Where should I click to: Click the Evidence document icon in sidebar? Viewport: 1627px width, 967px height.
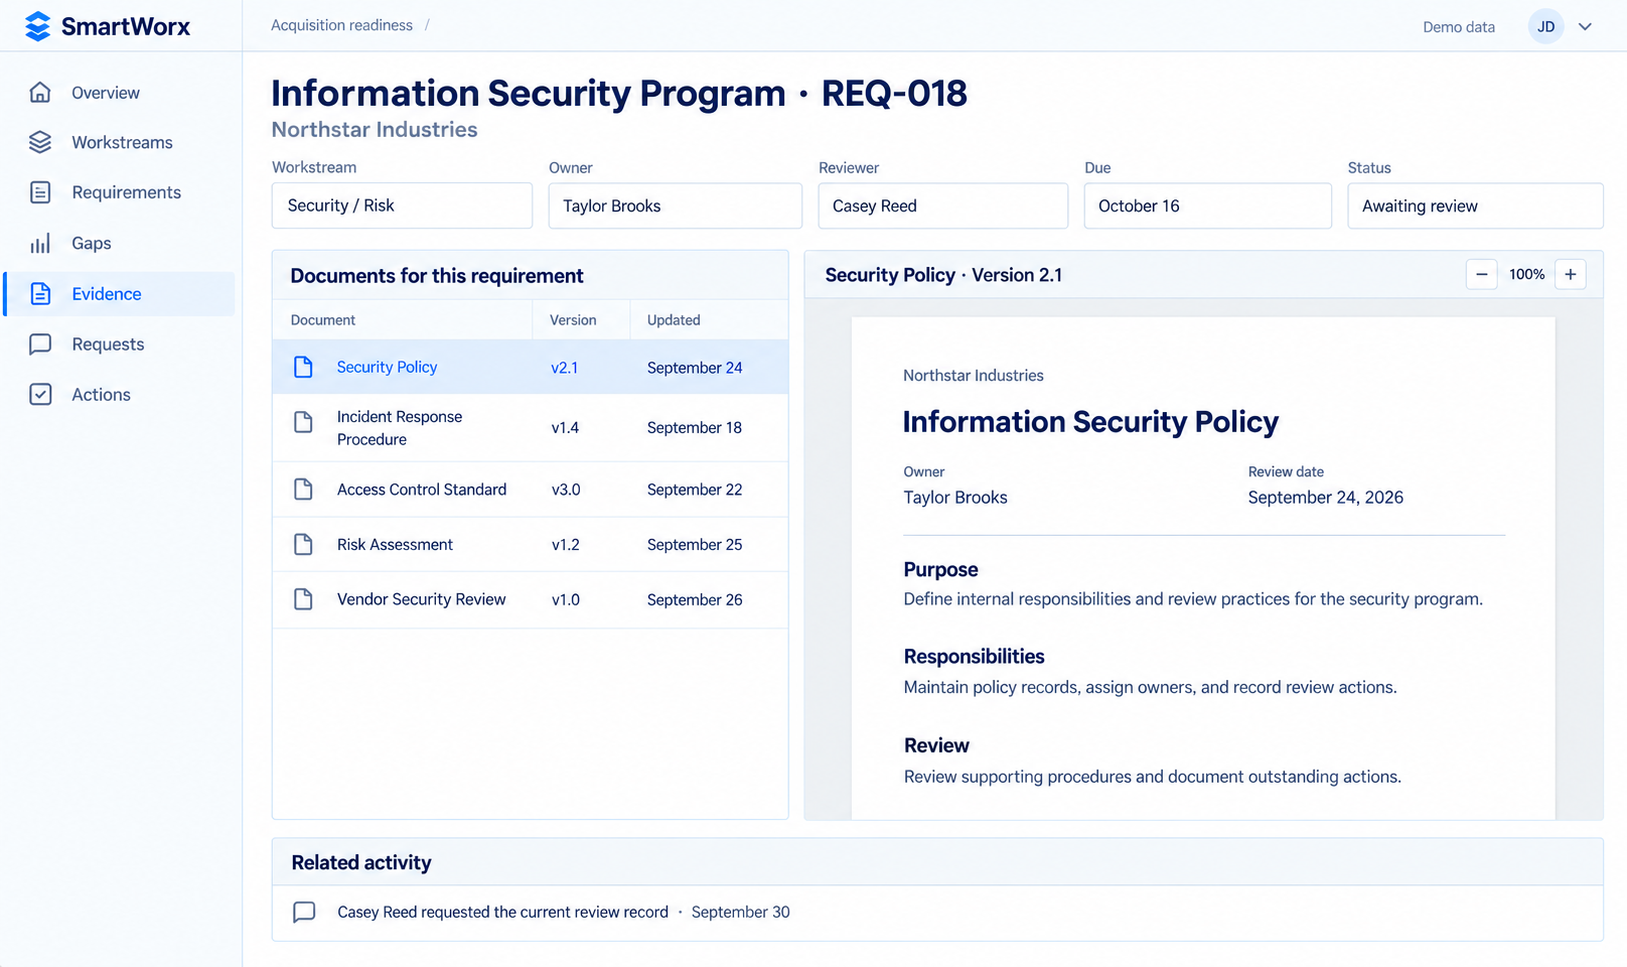click(40, 293)
